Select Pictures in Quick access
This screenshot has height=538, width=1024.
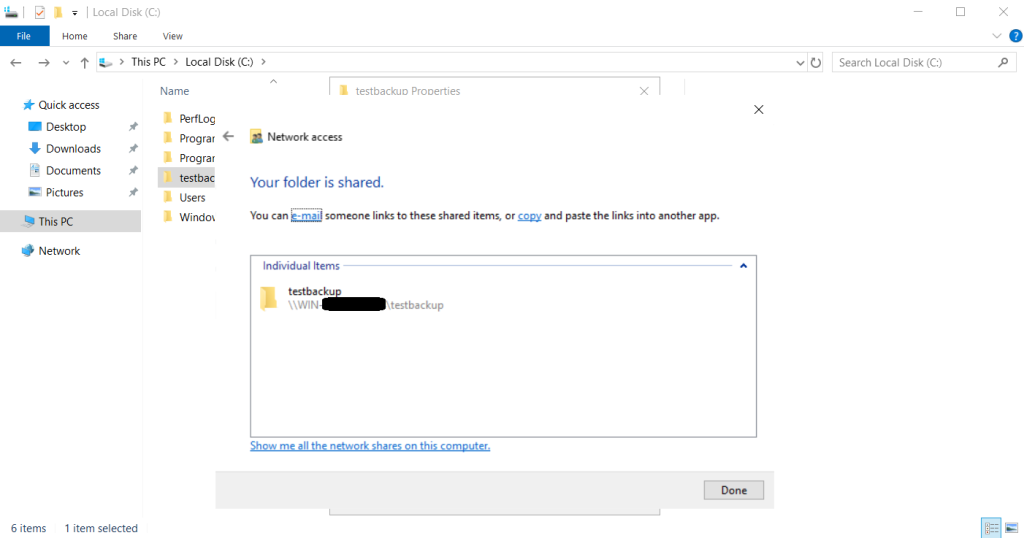click(x=65, y=193)
